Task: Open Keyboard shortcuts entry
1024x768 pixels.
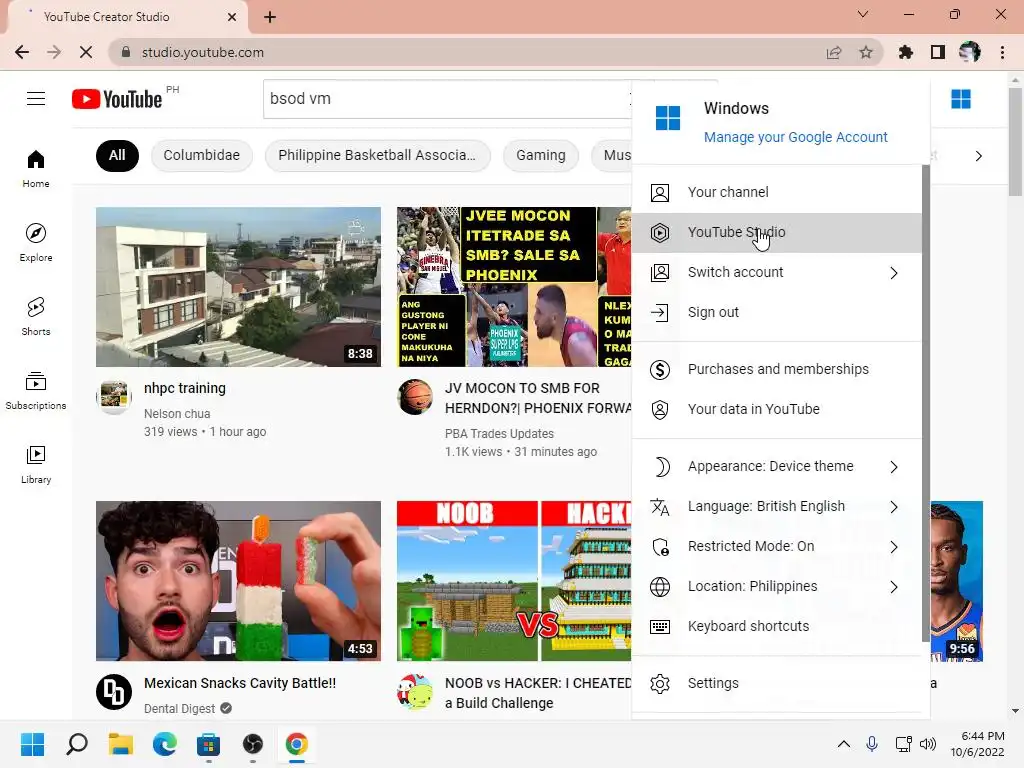Action: click(x=776, y=627)
